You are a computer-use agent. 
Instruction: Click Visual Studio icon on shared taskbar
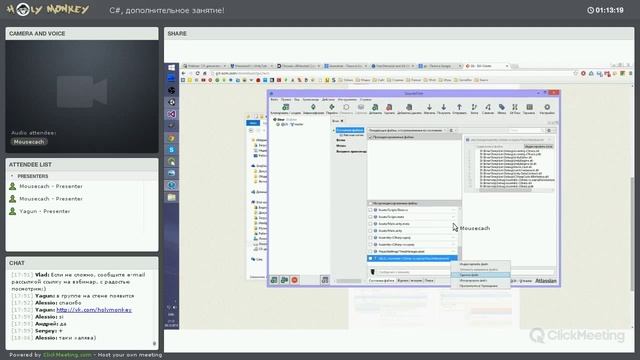[x=171, y=114]
